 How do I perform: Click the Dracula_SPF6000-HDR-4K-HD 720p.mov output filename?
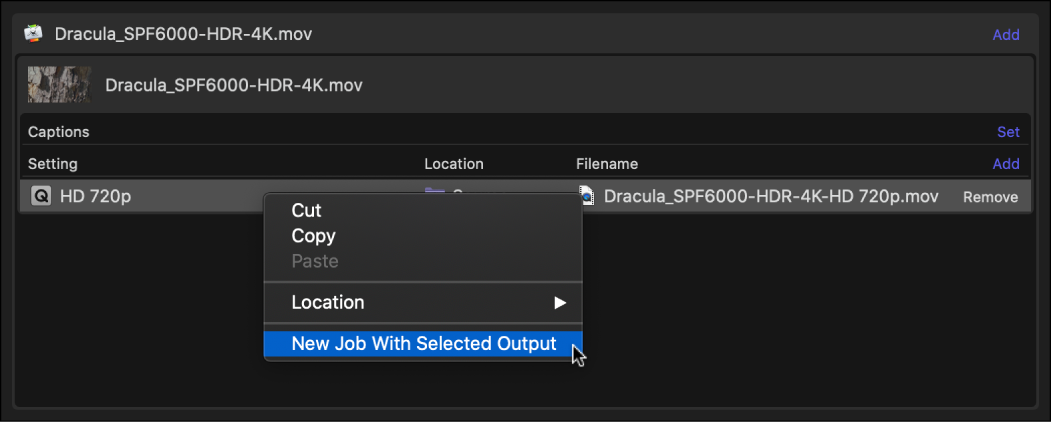click(771, 197)
